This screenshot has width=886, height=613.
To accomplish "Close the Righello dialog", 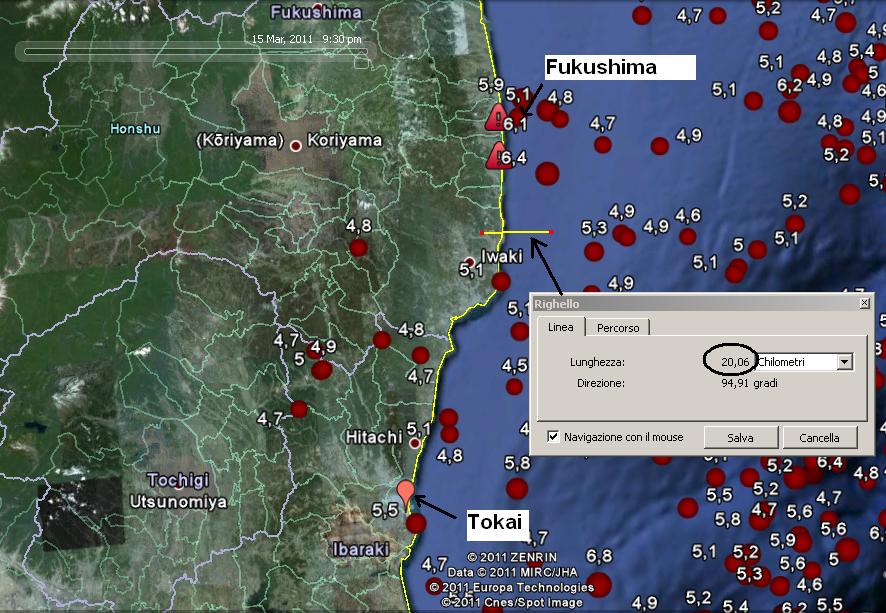I will [x=864, y=303].
